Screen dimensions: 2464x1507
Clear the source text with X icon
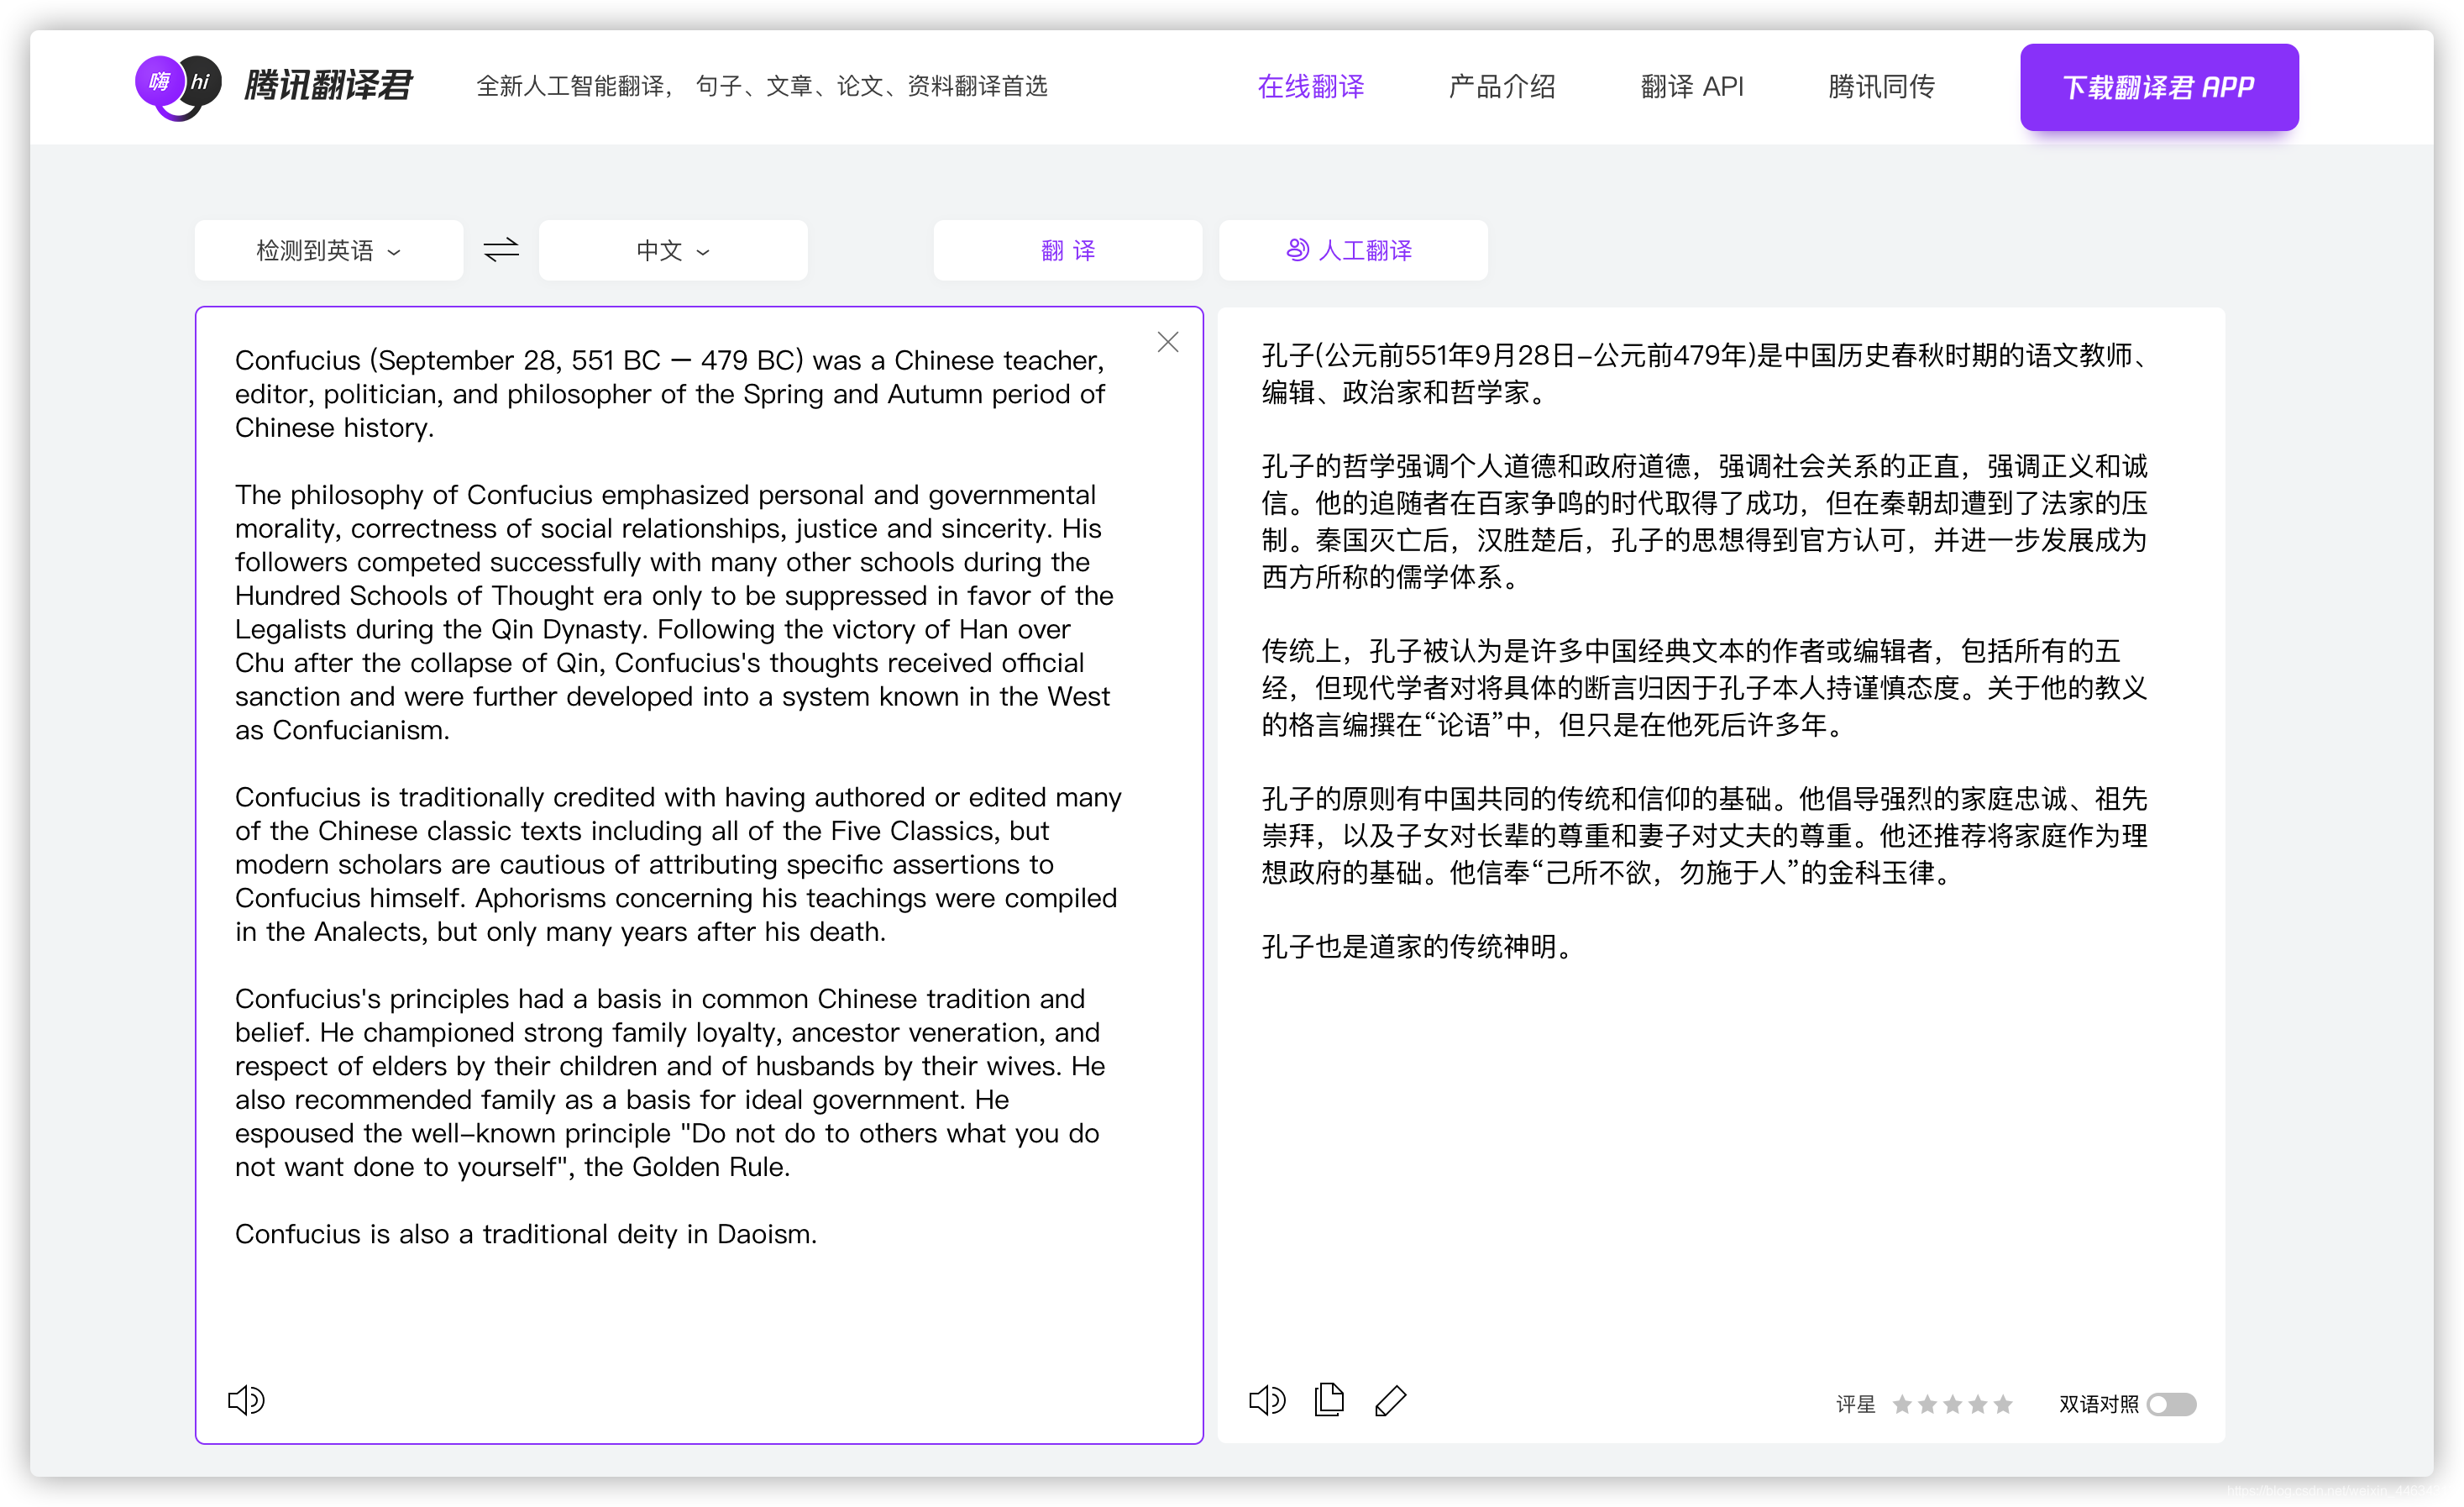click(1167, 342)
